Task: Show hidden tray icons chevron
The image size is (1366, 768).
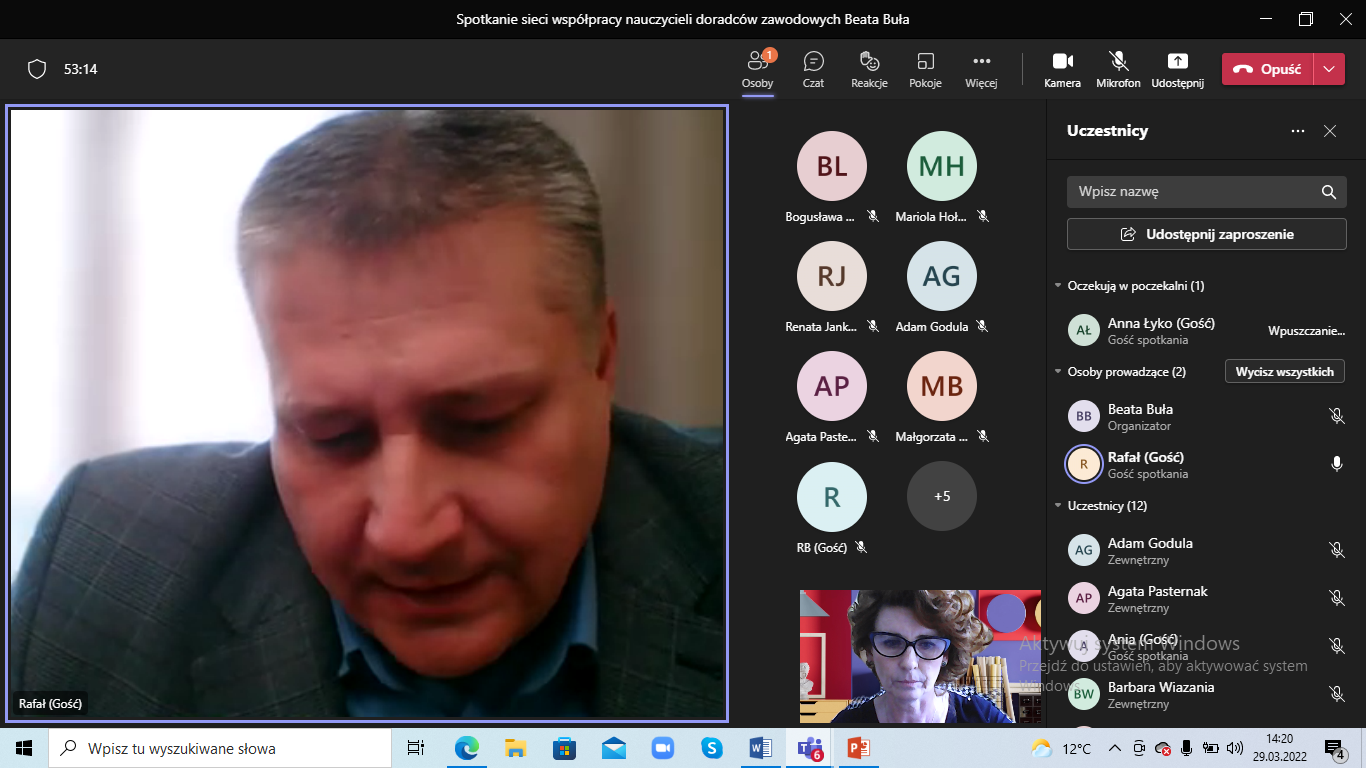Action: 1115,748
